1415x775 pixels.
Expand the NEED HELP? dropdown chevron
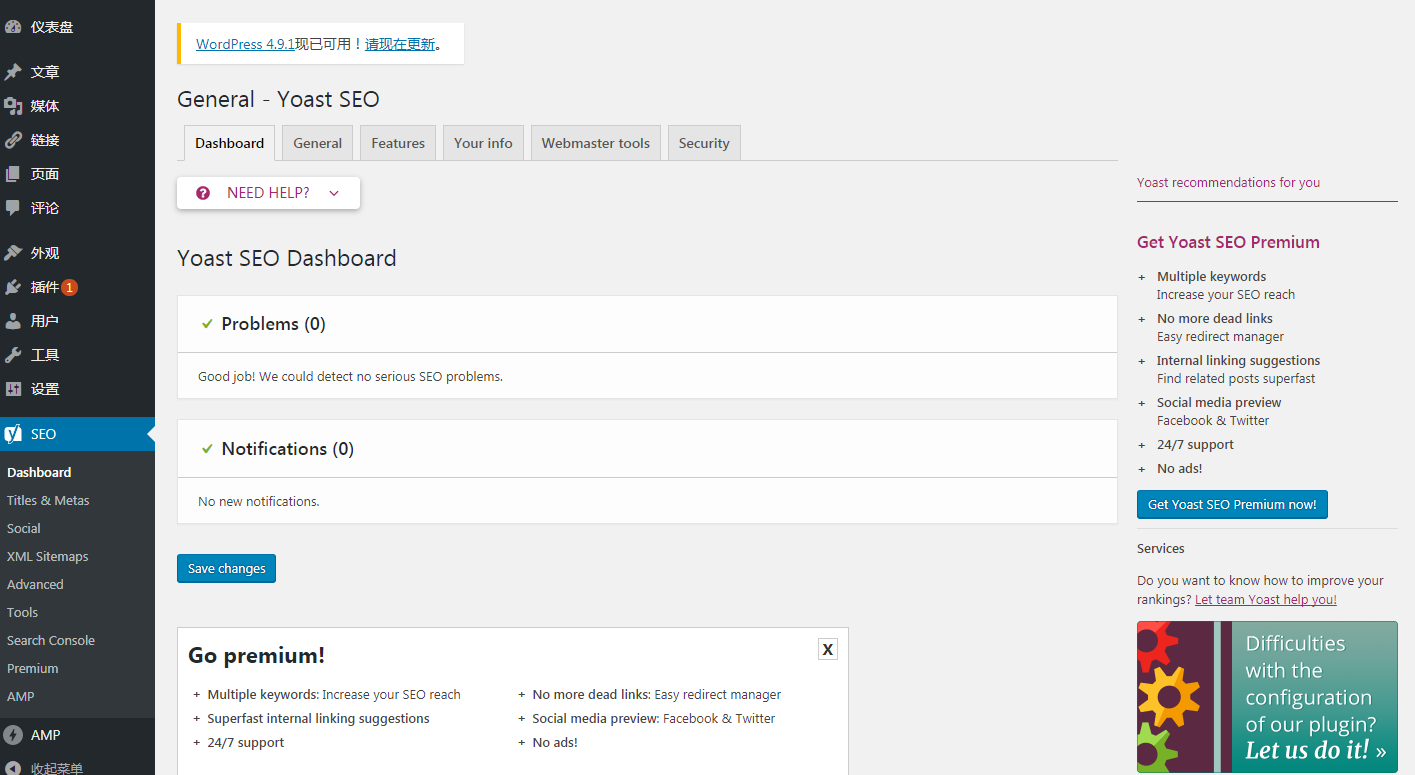pos(334,193)
